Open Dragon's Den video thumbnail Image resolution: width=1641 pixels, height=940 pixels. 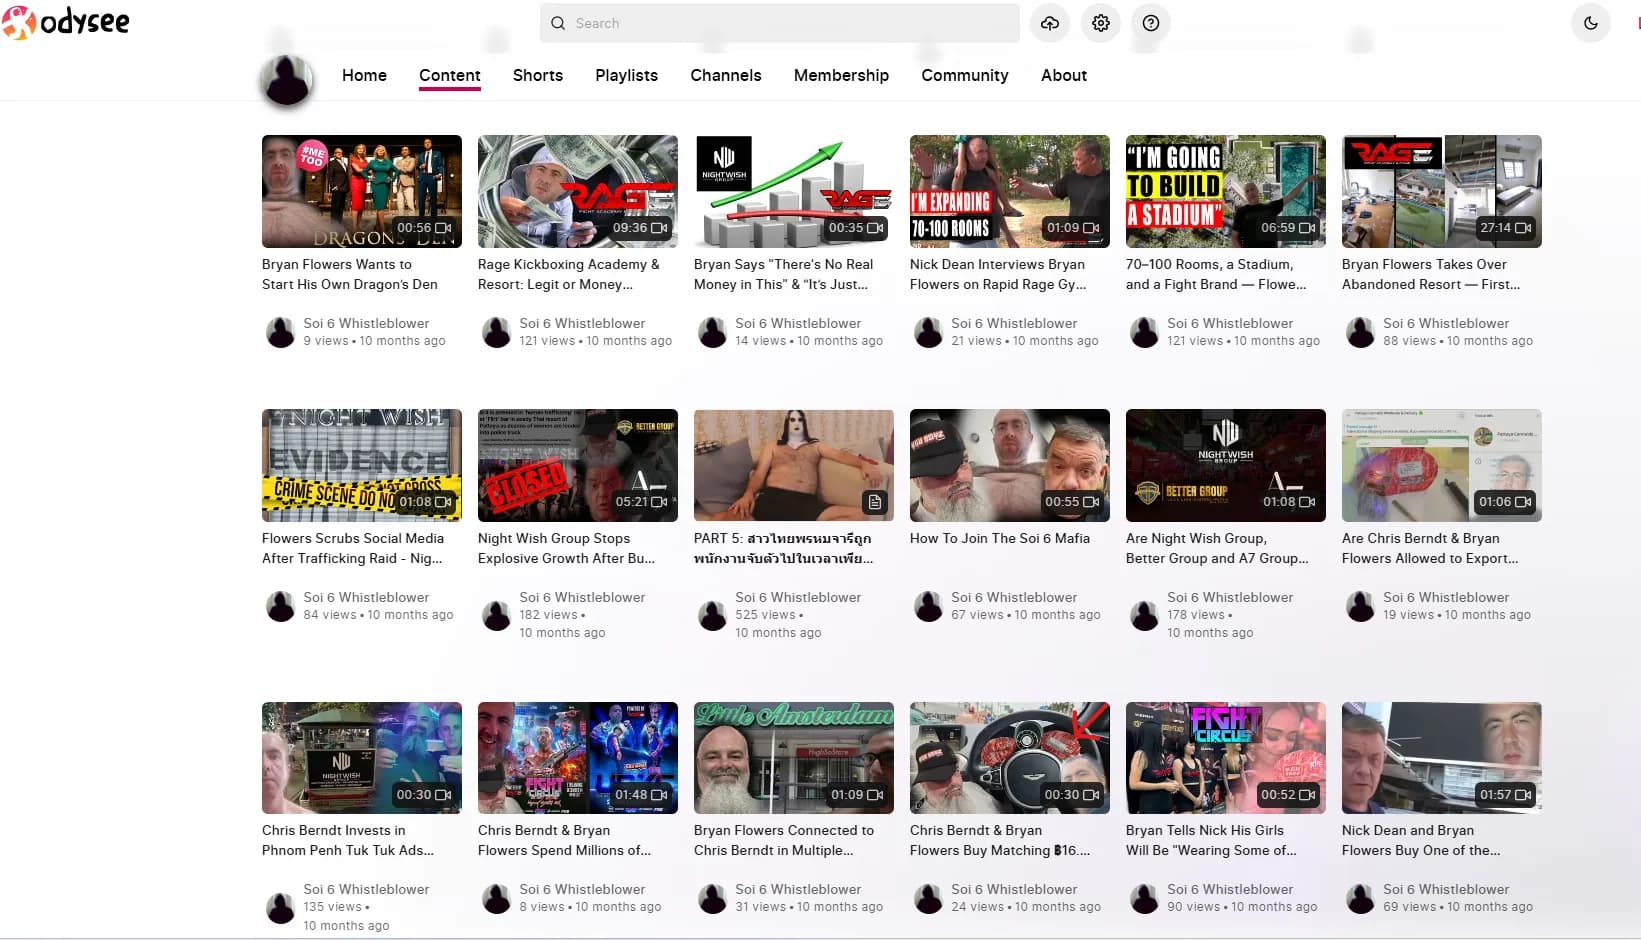[x=362, y=191]
